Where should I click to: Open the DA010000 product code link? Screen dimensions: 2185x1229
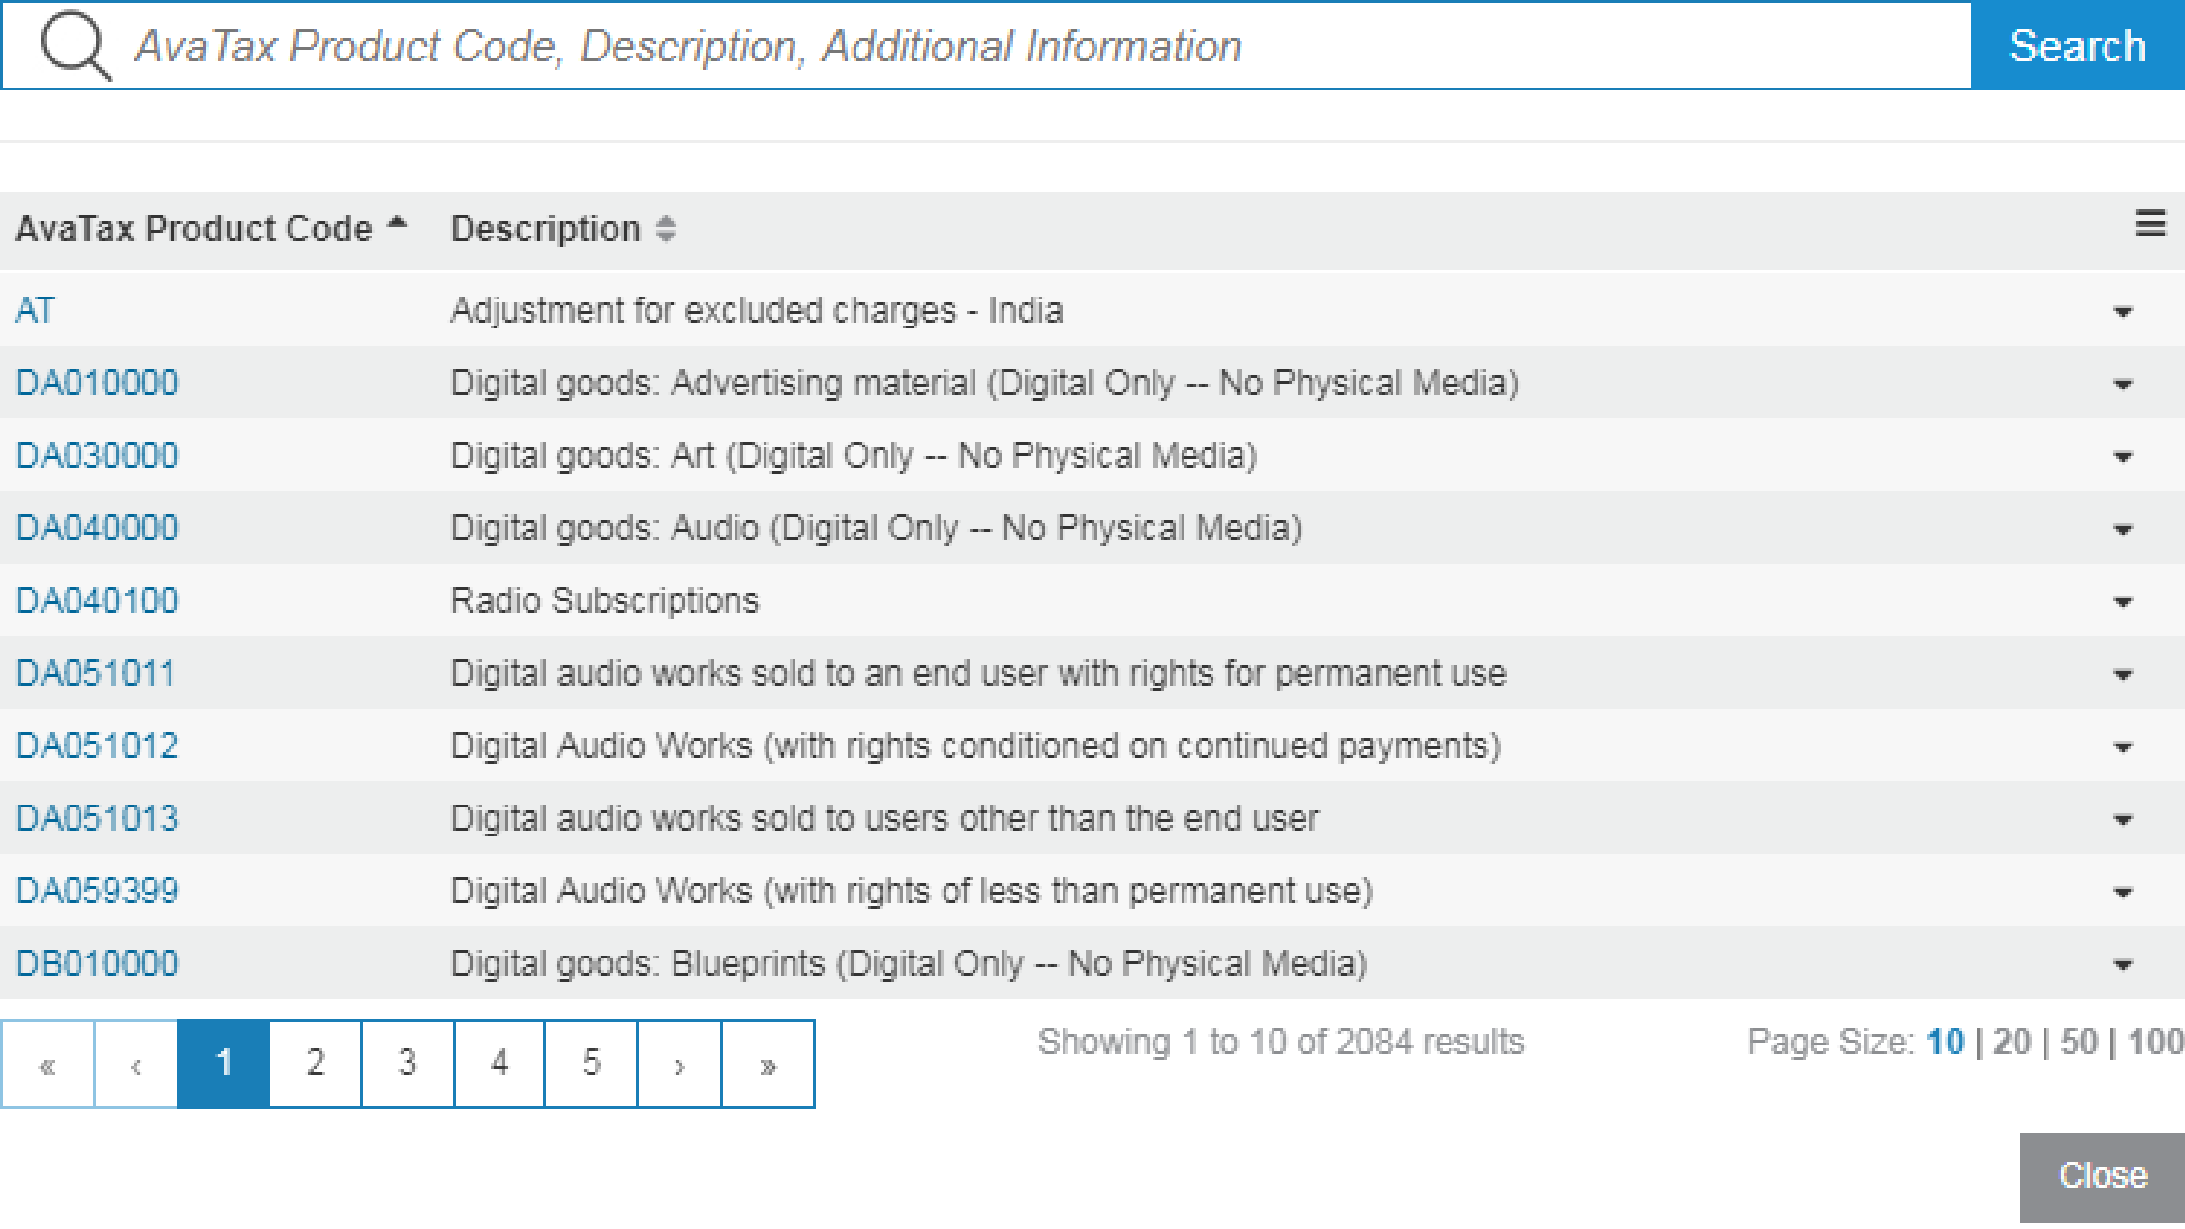[97, 383]
